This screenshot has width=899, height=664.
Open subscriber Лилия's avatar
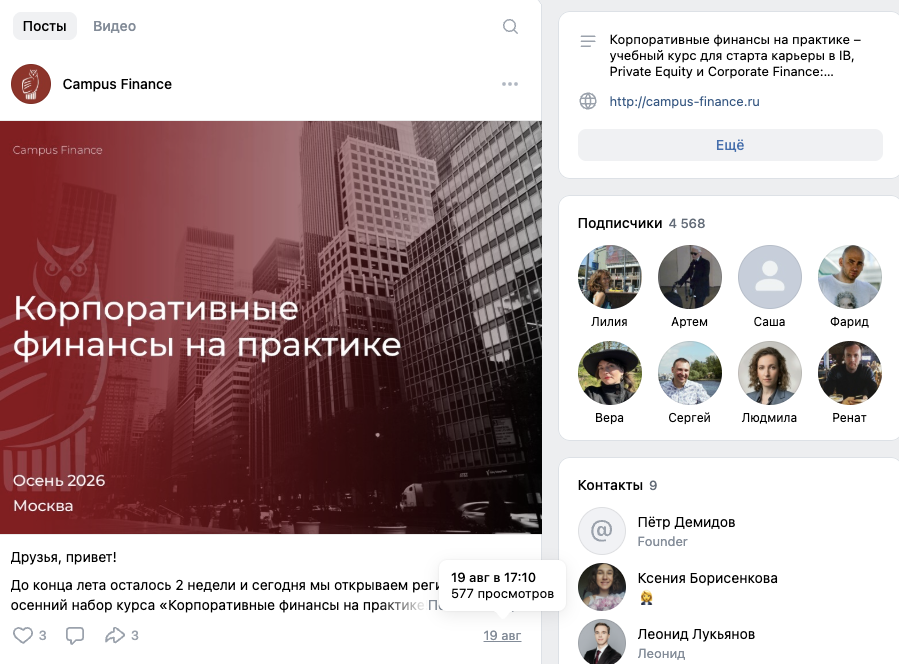609,277
